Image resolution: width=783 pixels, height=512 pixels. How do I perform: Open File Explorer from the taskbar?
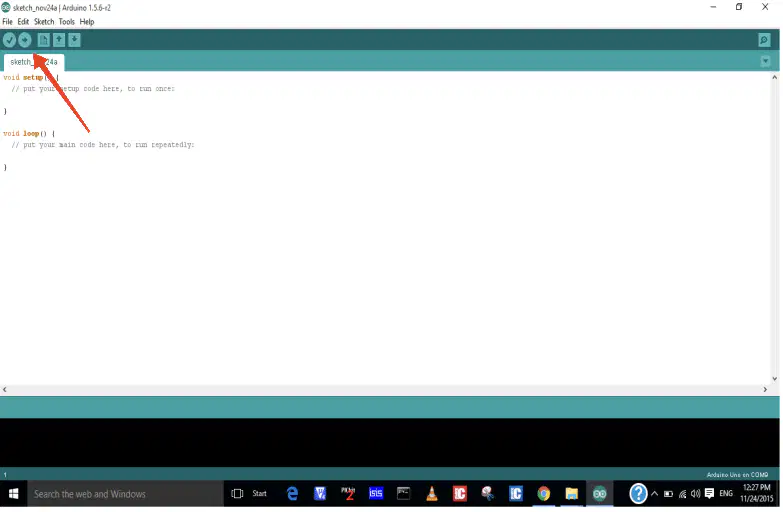(572, 494)
